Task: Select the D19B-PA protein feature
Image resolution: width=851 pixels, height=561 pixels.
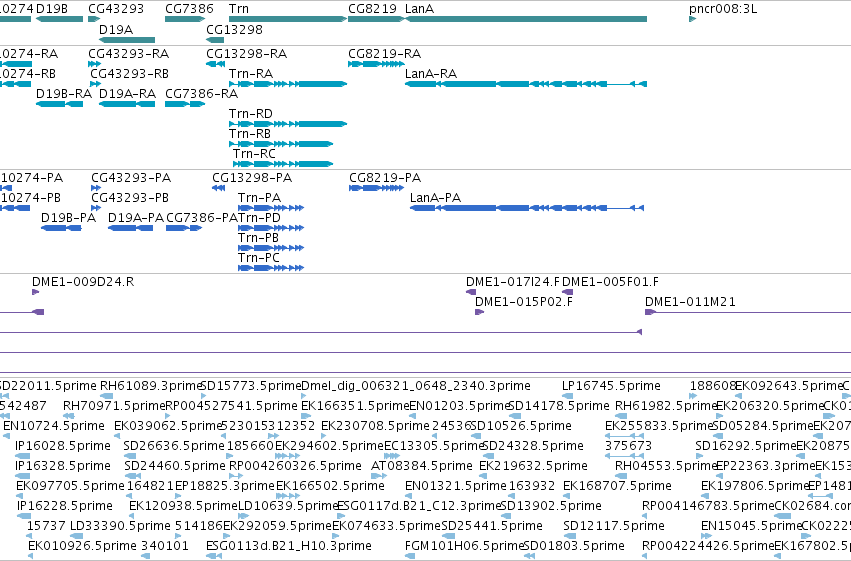Action: 61,228
